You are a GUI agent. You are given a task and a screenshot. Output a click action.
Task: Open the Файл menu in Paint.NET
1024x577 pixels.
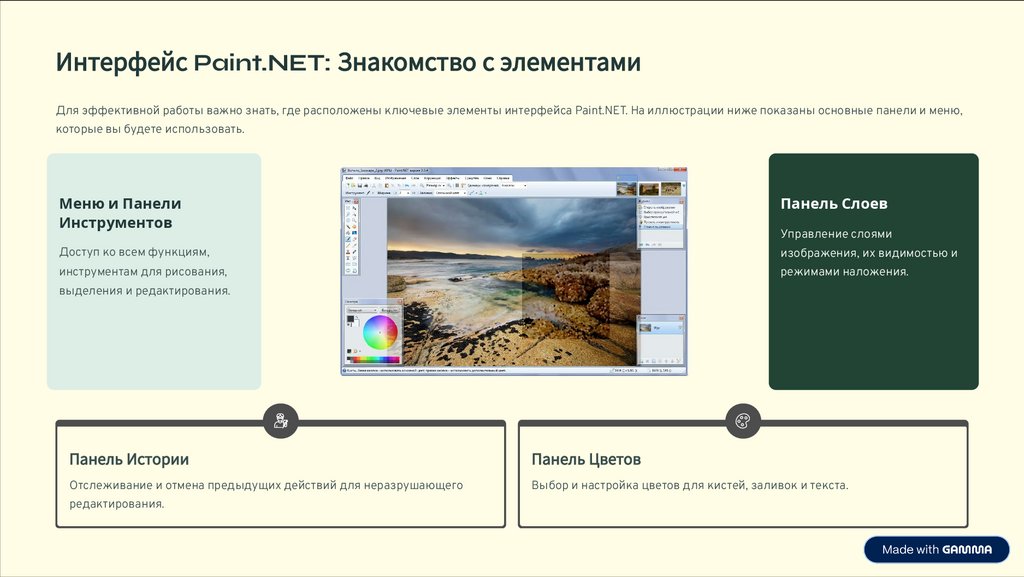point(349,178)
